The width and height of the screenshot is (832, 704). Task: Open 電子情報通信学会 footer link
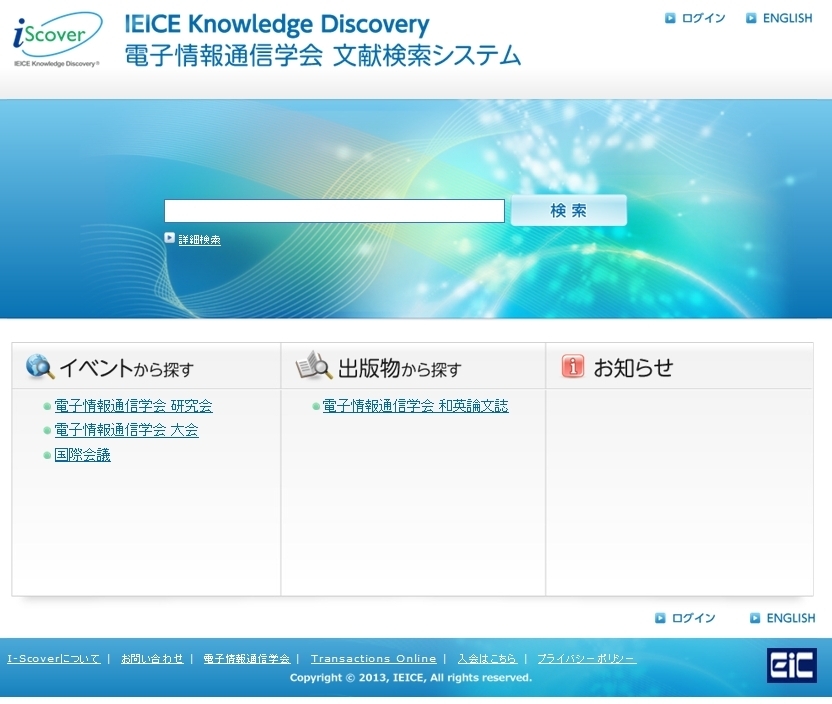(x=247, y=659)
